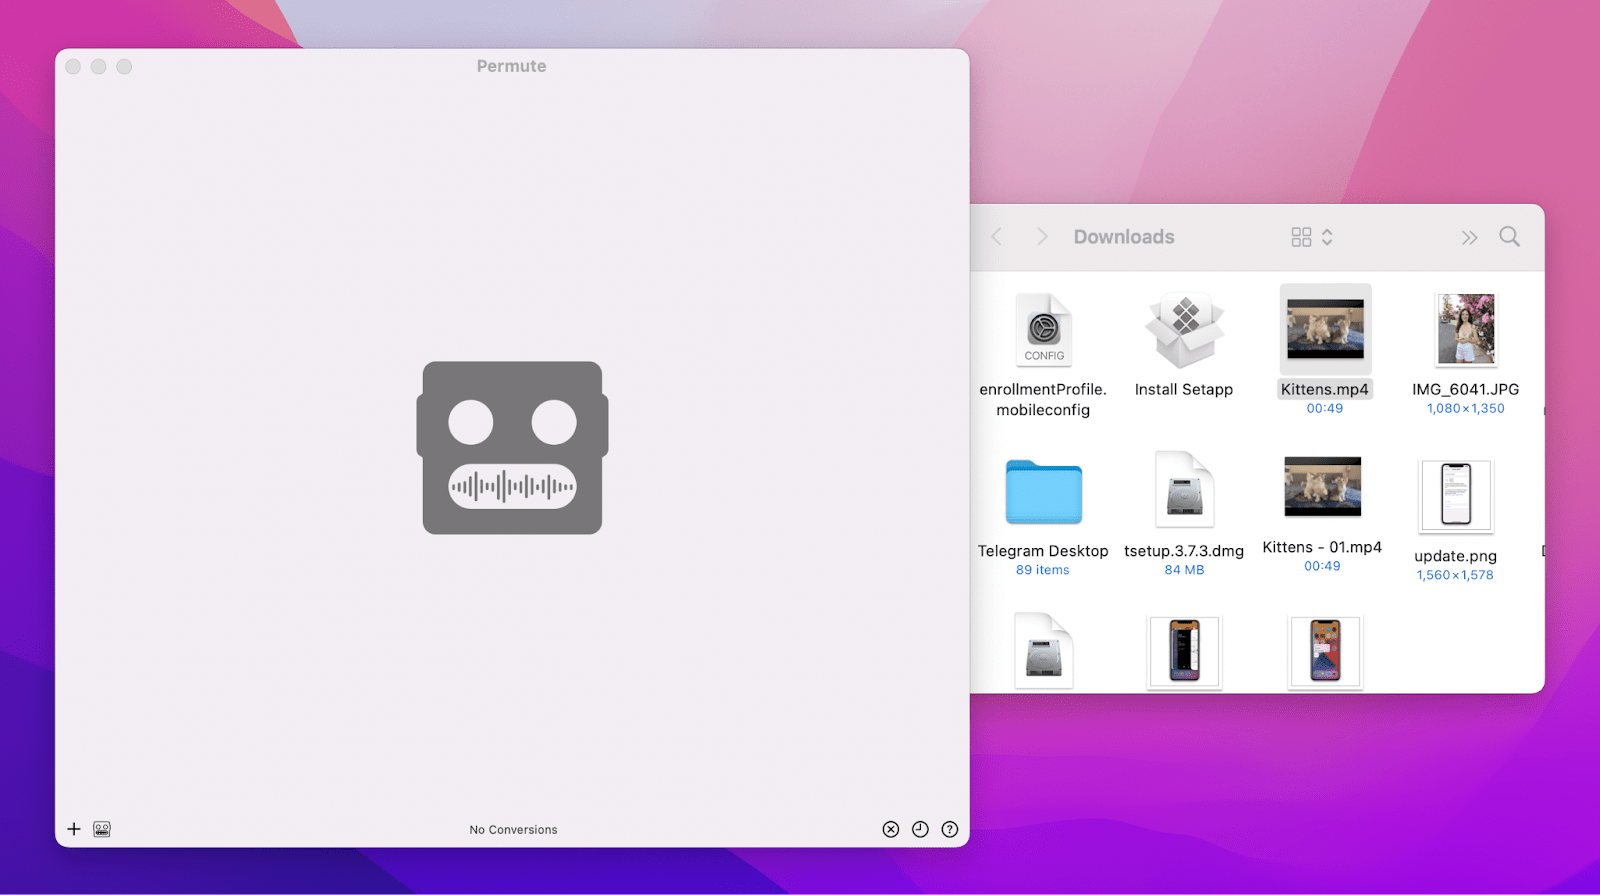The image size is (1600, 895).
Task: Click the Permute window title
Action: [512, 66]
